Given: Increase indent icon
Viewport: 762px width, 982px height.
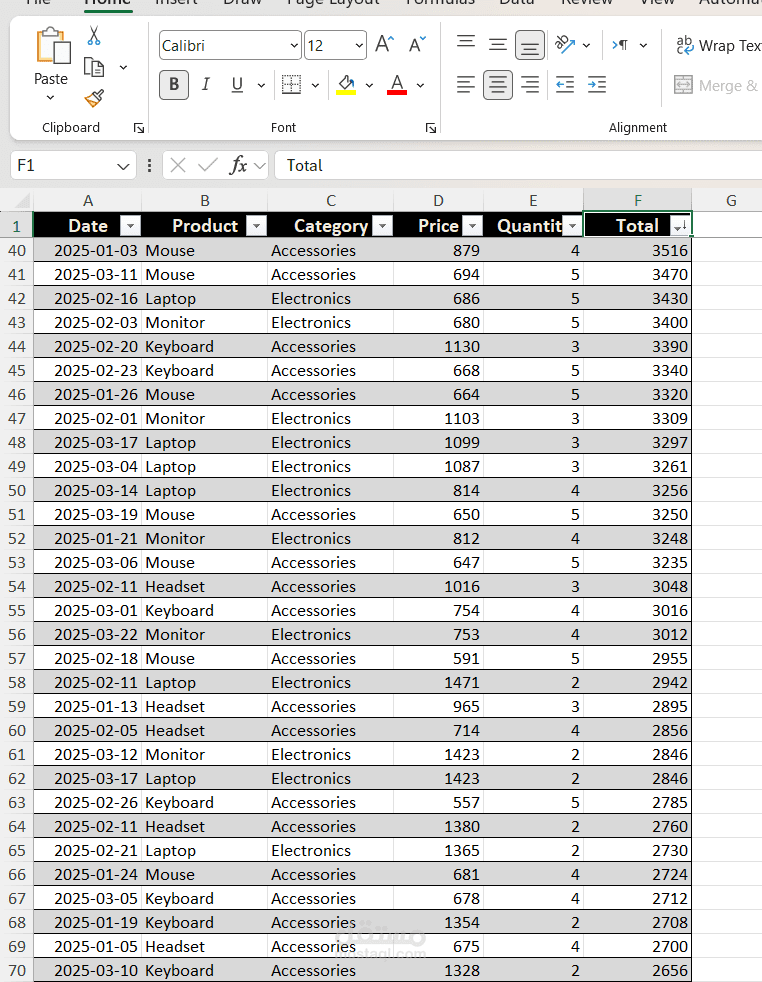Looking at the screenshot, I should click(597, 85).
